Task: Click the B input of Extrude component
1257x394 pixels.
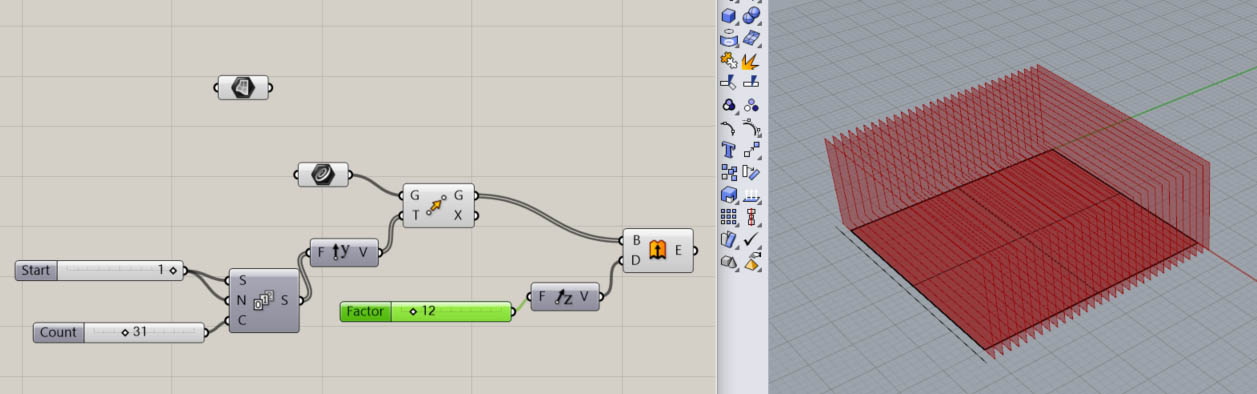Action: tap(636, 240)
